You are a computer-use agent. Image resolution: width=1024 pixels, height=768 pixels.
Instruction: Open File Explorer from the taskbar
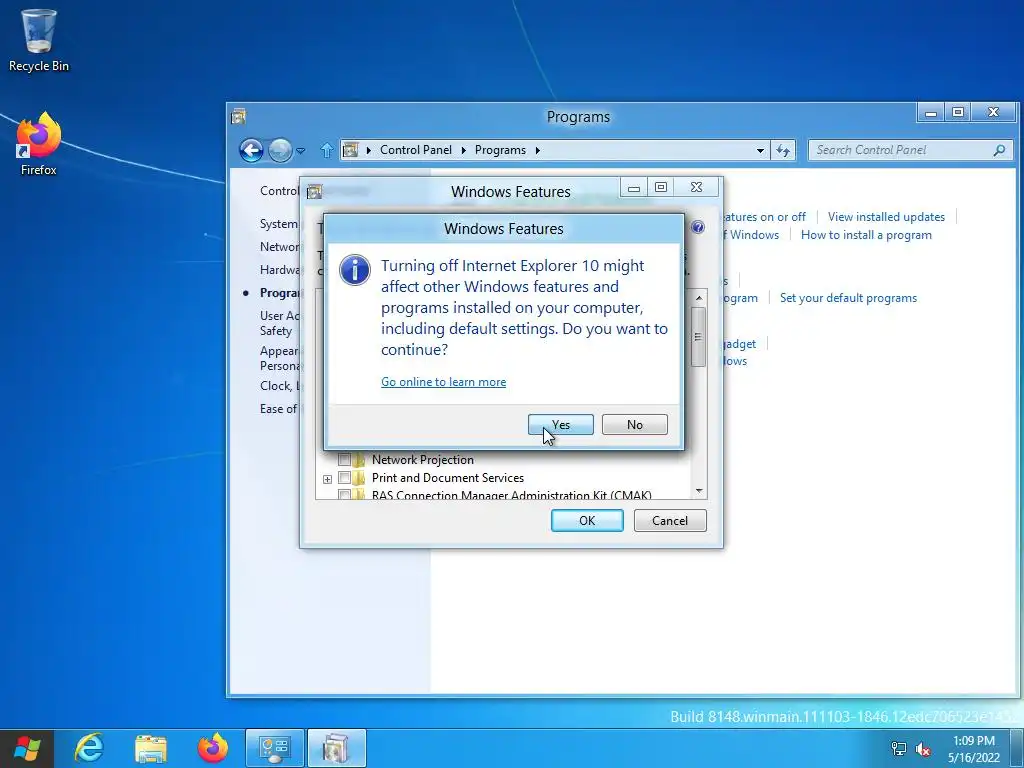[x=151, y=748]
